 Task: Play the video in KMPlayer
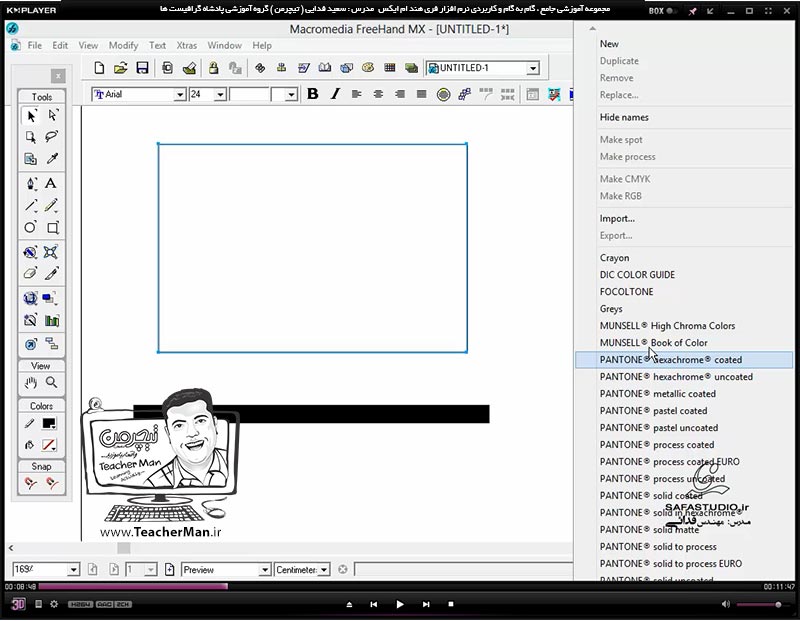(399, 604)
